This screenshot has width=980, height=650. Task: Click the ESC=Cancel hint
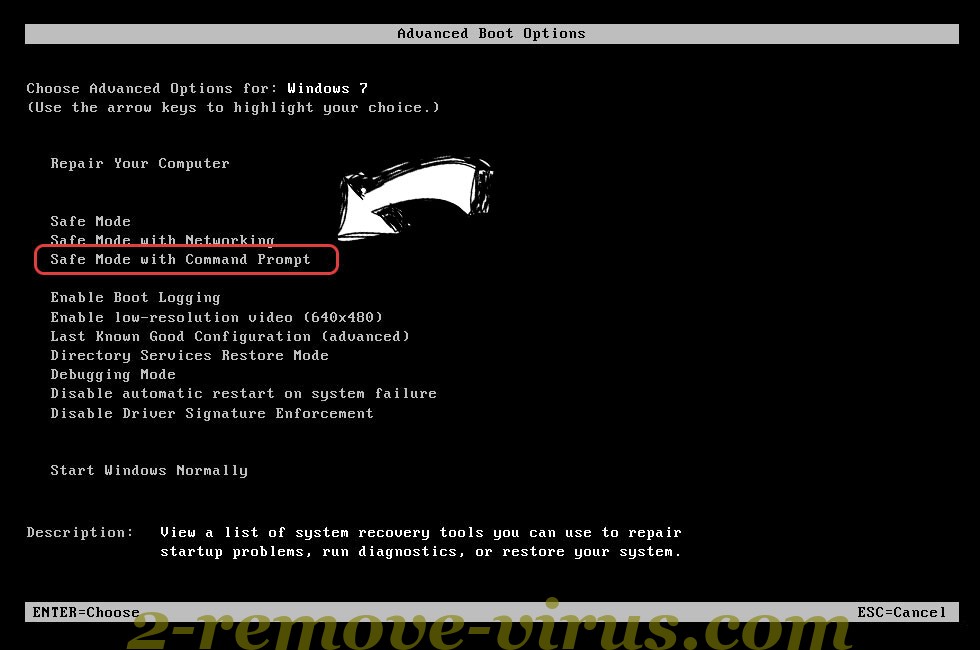click(902, 612)
